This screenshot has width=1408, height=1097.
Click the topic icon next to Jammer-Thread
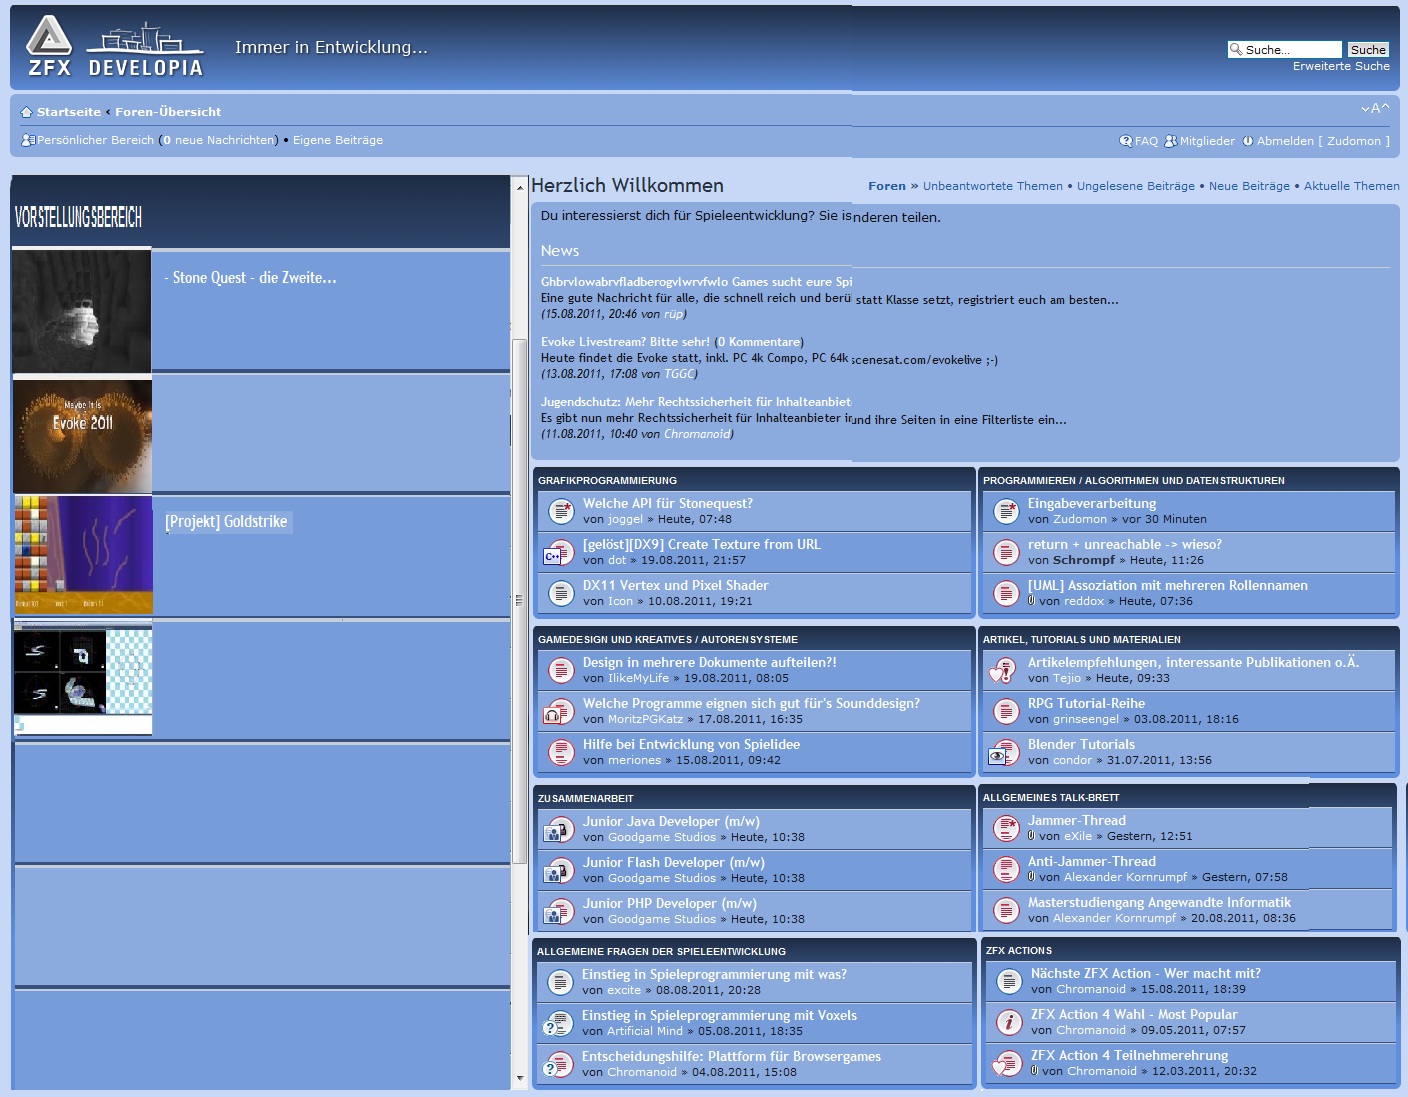1004,828
